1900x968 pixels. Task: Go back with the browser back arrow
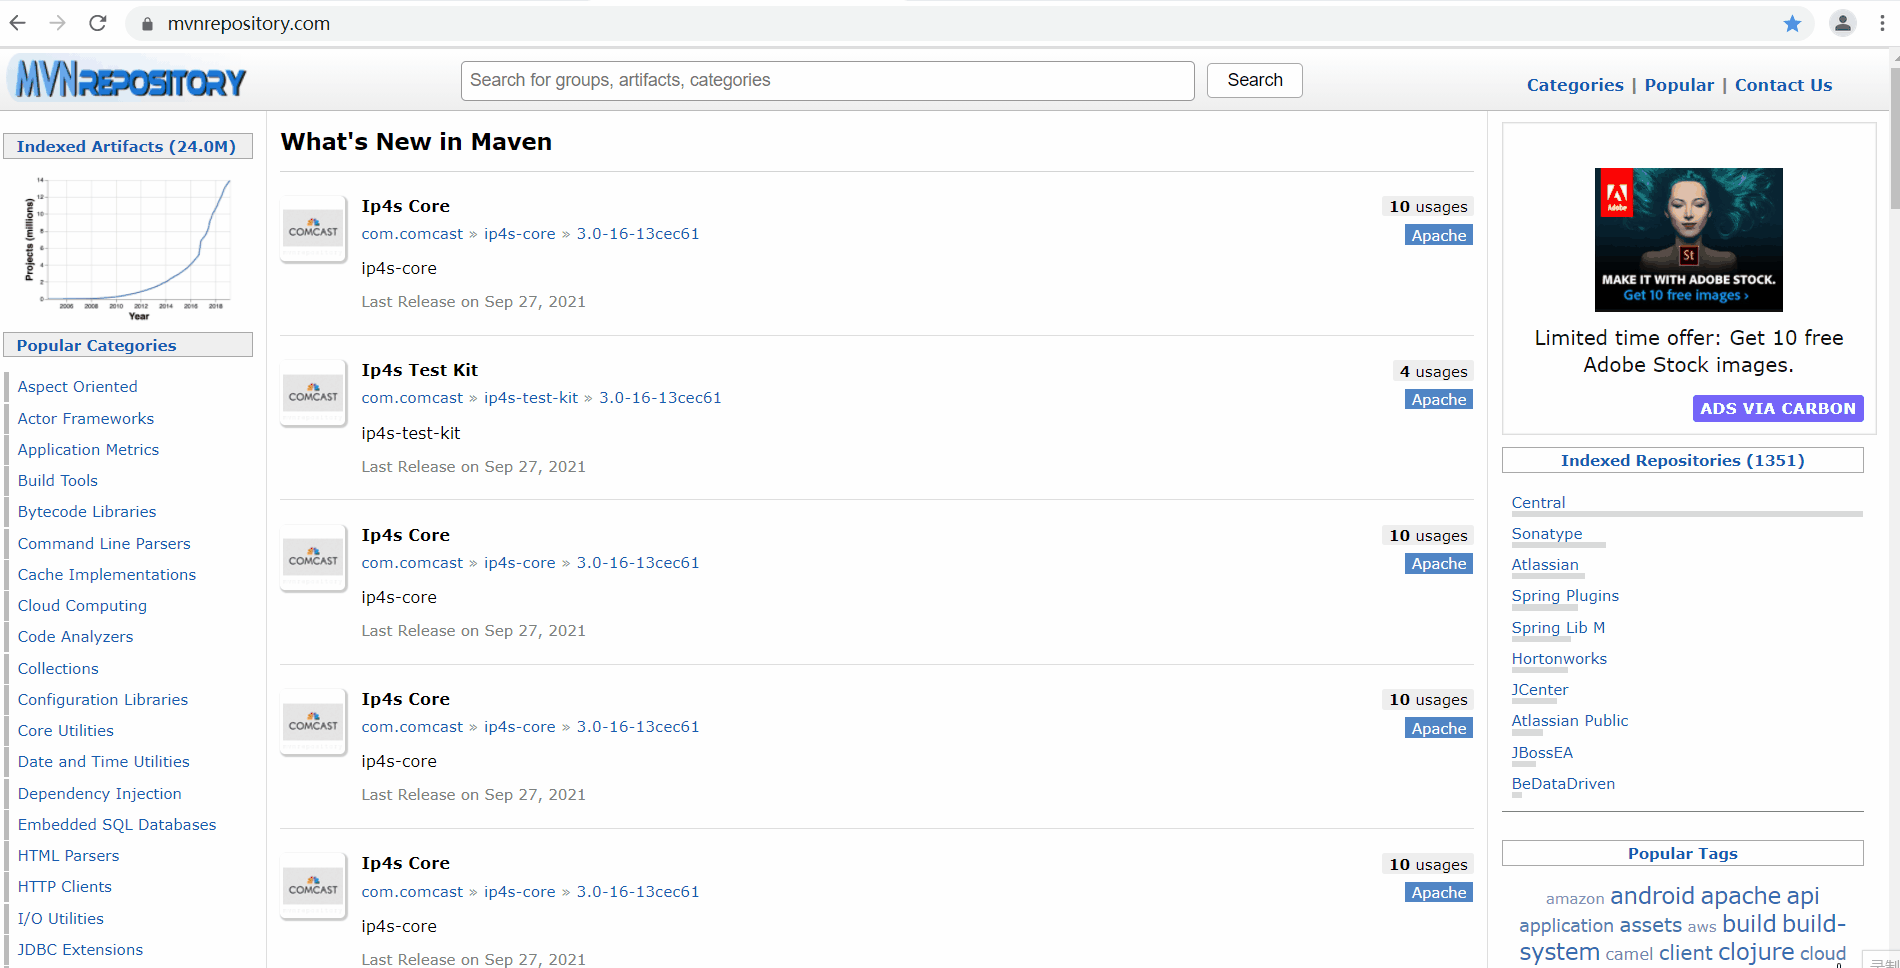pos(18,23)
